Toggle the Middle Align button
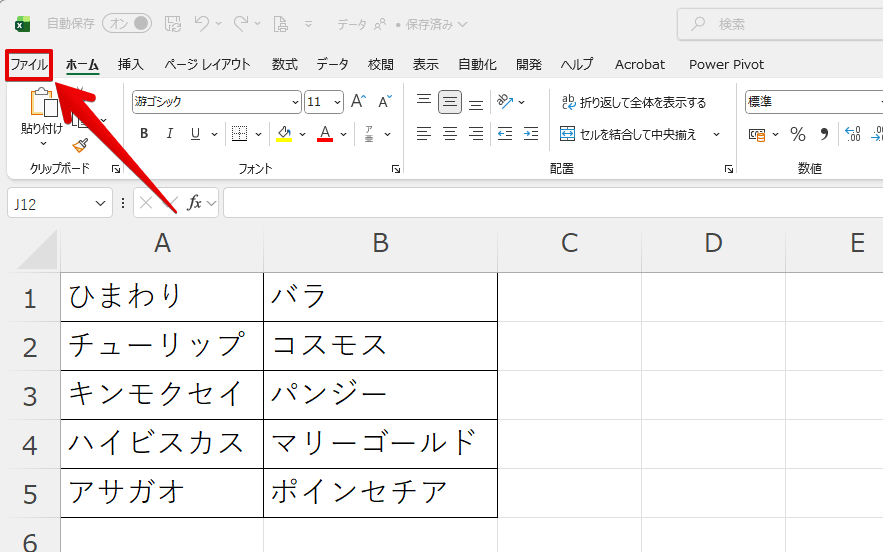 (449, 102)
